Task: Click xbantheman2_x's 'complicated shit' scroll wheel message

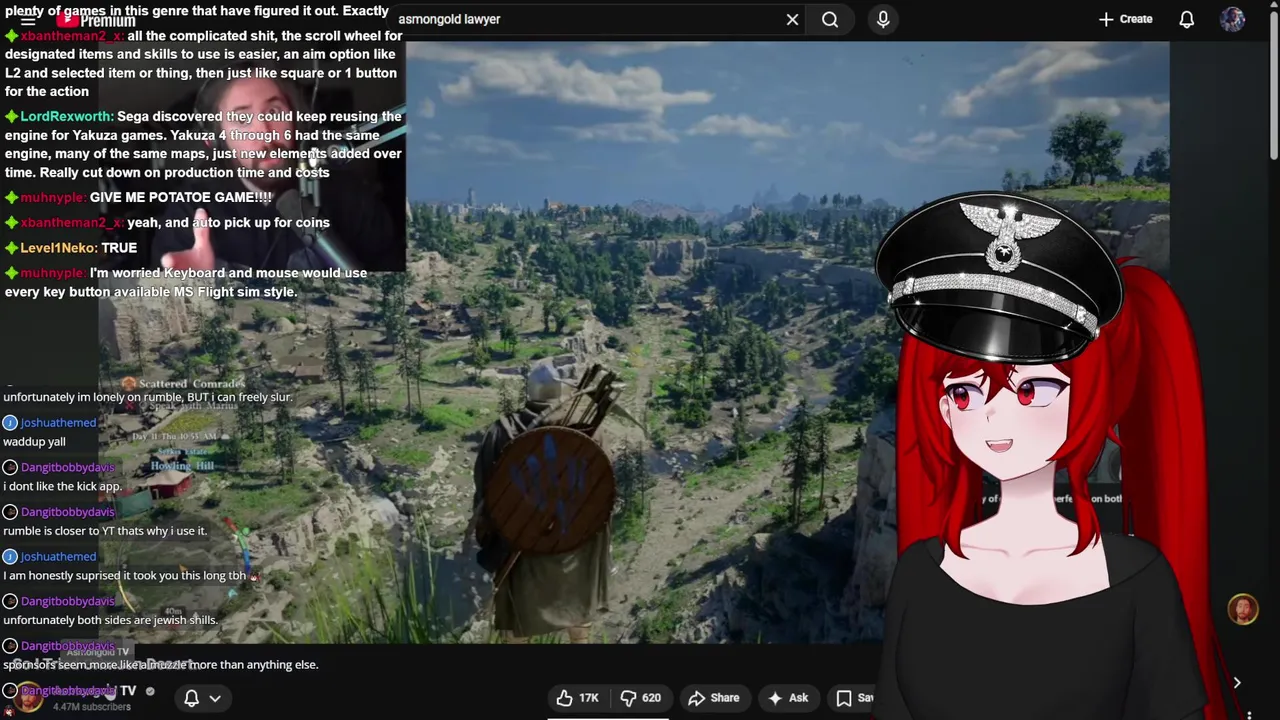Action: click(x=204, y=63)
